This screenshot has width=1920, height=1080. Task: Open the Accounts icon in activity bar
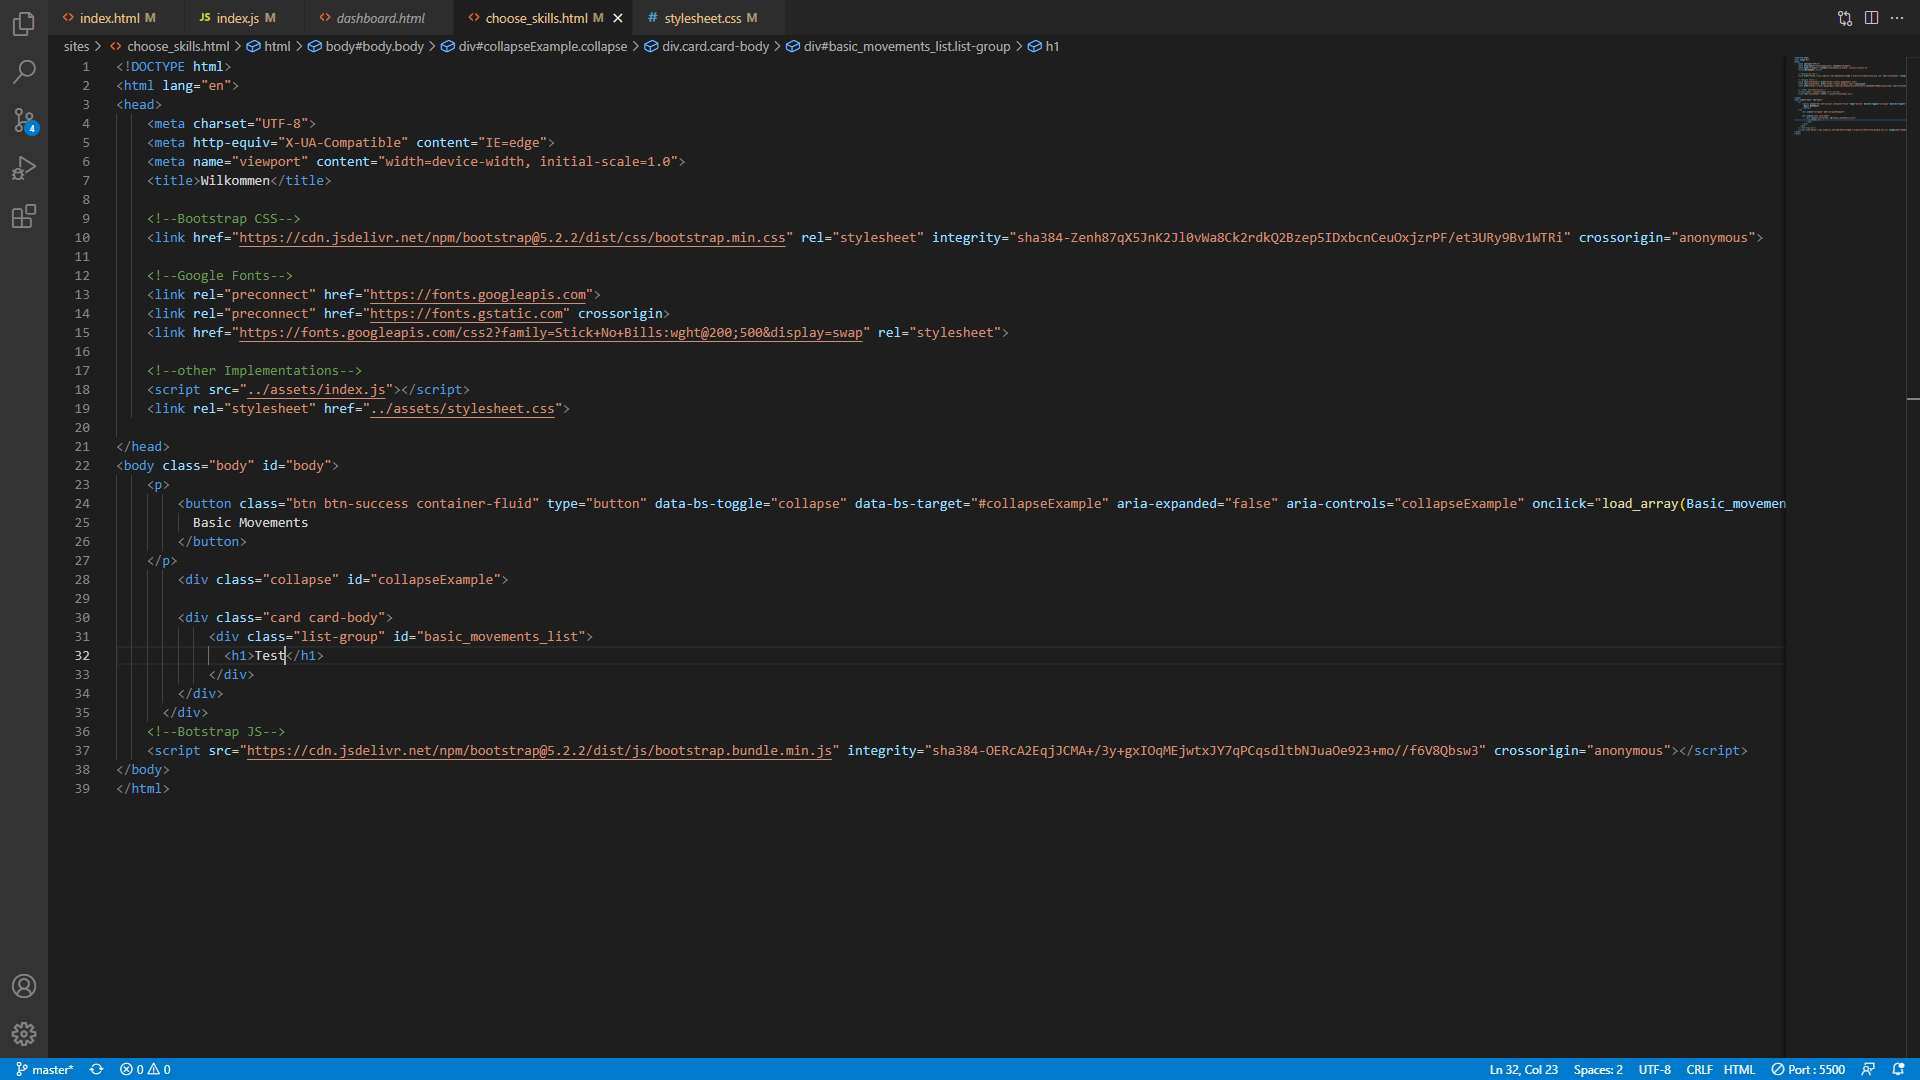click(x=23, y=986)
